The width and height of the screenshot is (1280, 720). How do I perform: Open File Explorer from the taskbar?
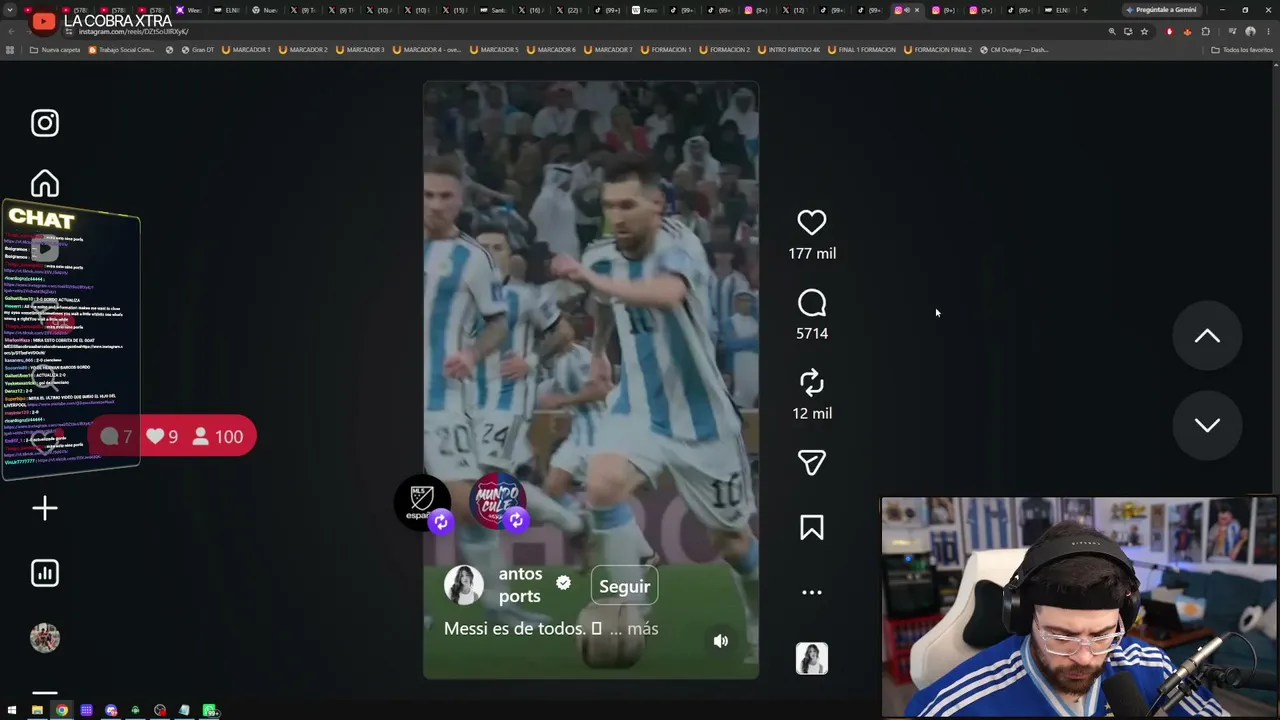click(x=37, y=711)
